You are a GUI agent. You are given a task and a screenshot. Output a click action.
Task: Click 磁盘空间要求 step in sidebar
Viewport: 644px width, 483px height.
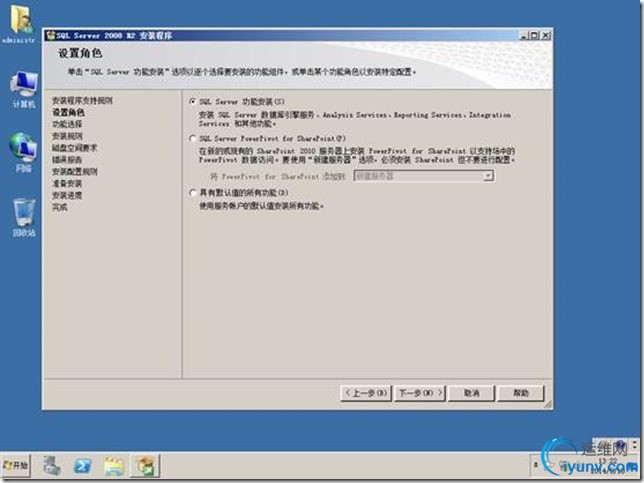pos(74,148)
